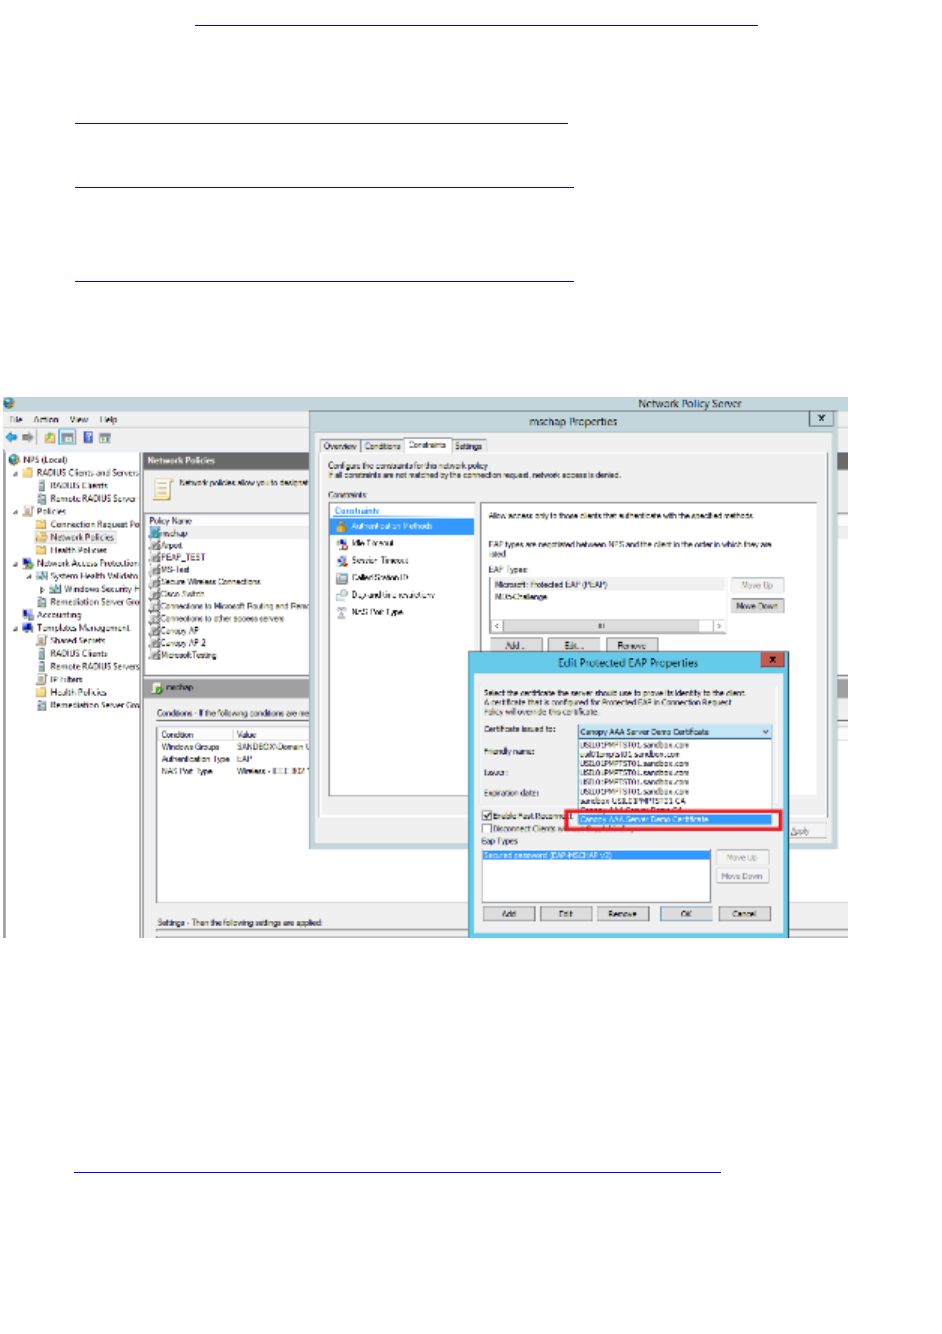The image size is (942, 1334).
Task: Open the File menu
Action: 16,420
